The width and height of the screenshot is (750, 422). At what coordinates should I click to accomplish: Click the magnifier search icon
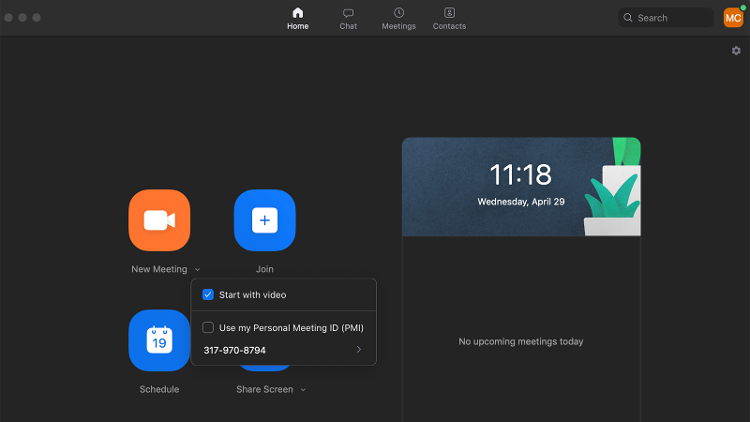[x=628, y=18]
